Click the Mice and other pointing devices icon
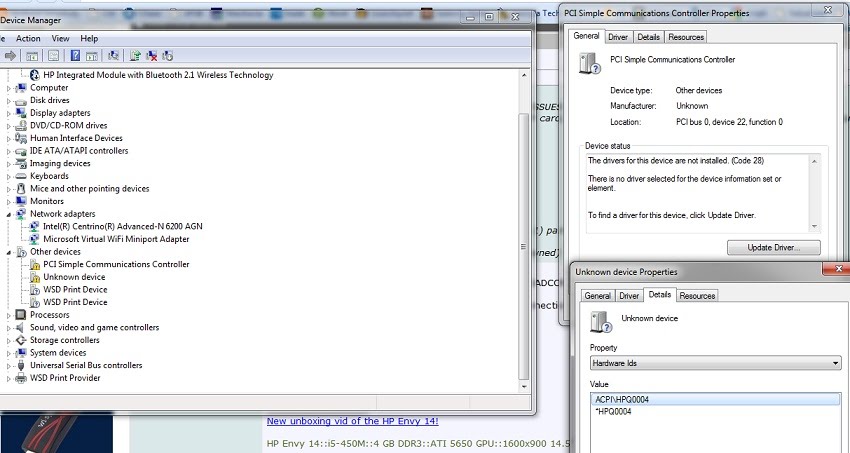850x453 pixels. (x=21, y=189)
